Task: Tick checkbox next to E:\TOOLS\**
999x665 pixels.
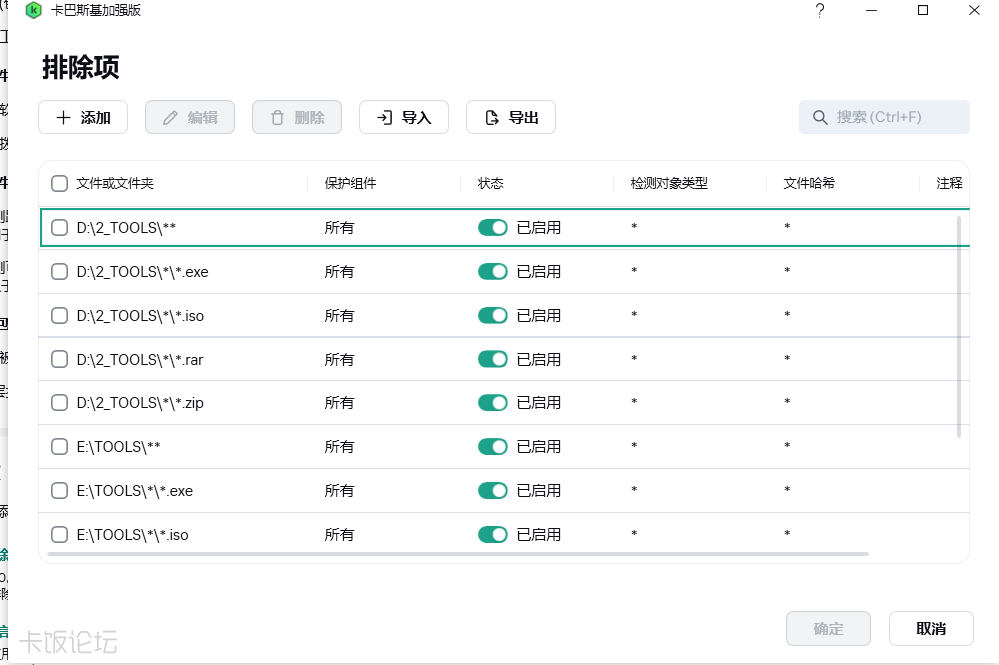Action: [59, 447]
